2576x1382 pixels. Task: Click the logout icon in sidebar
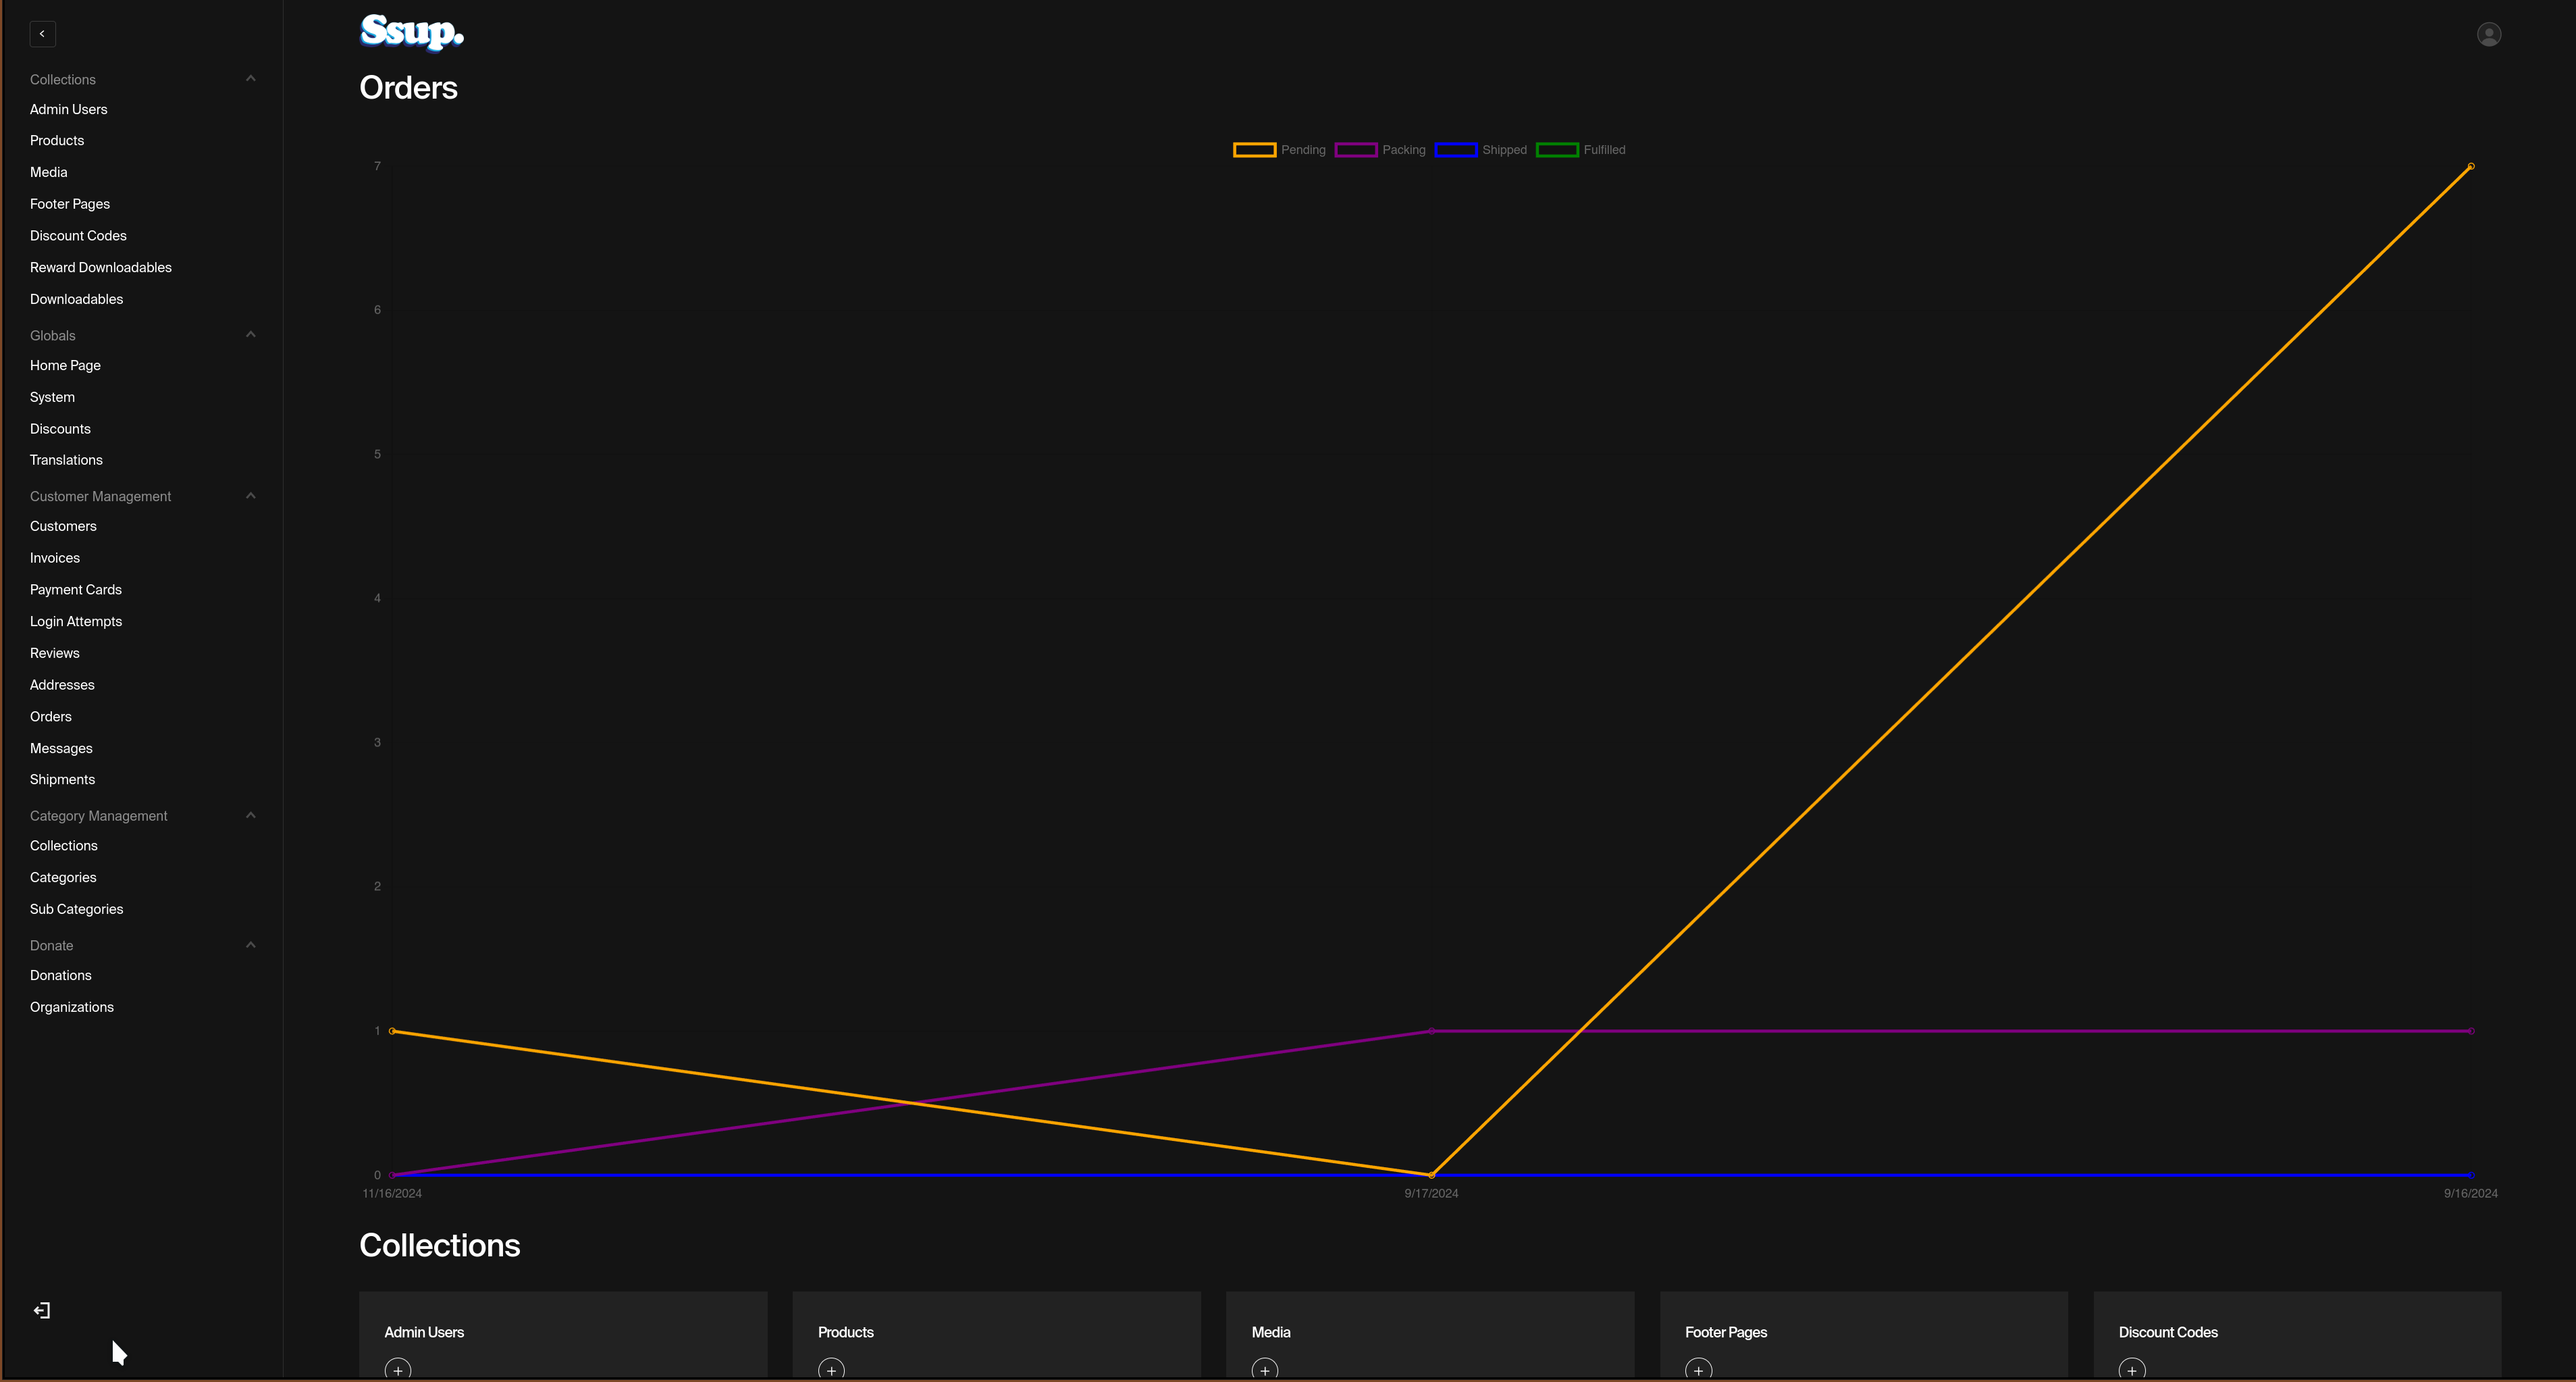click(x=42, y=1310)
